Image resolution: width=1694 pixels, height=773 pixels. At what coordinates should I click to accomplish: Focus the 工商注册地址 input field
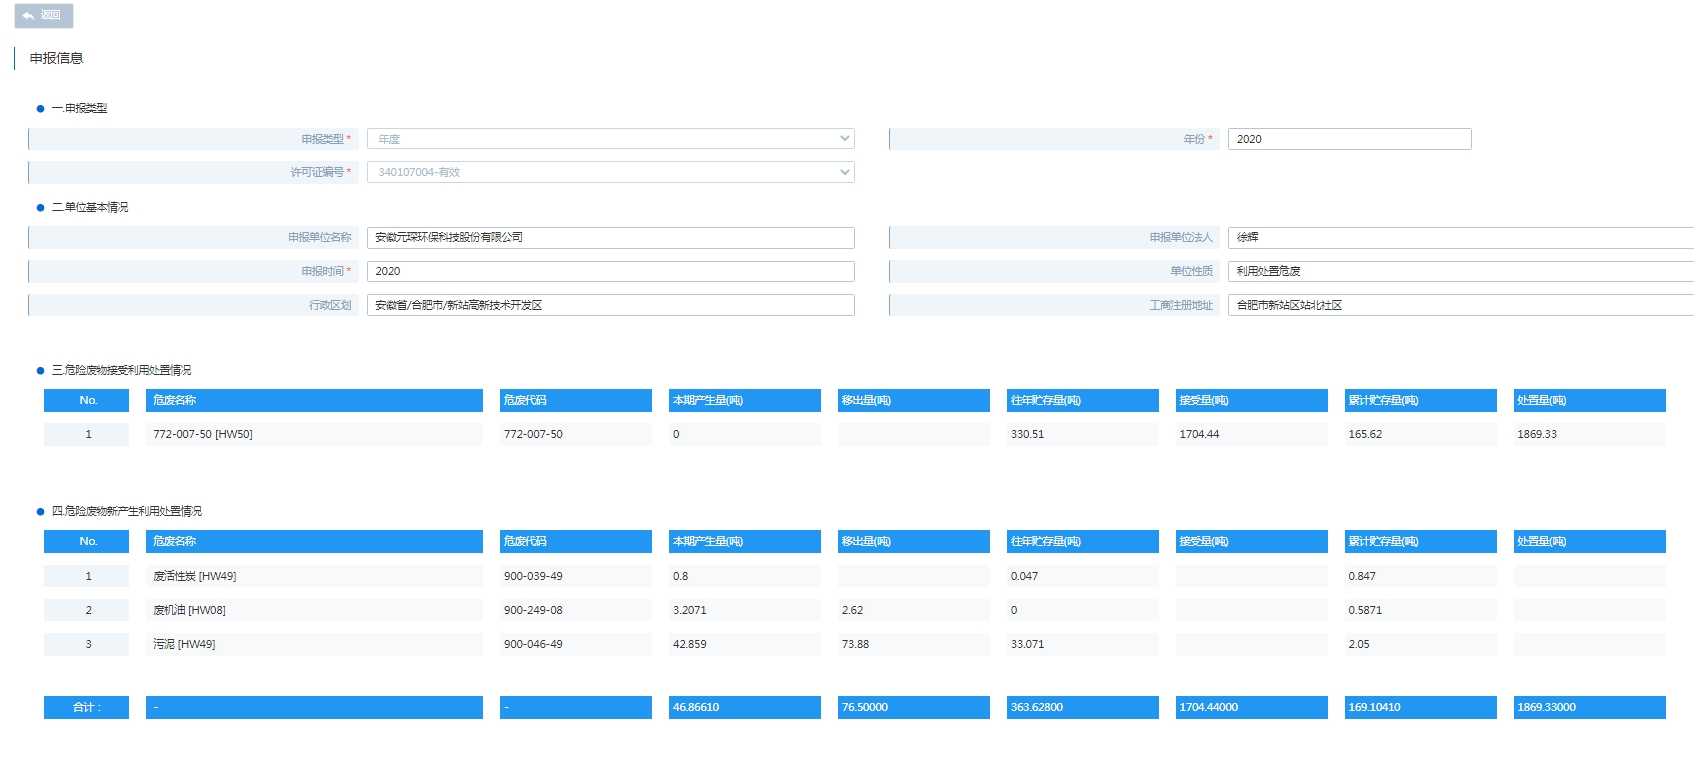click(x=1458, y=306)
